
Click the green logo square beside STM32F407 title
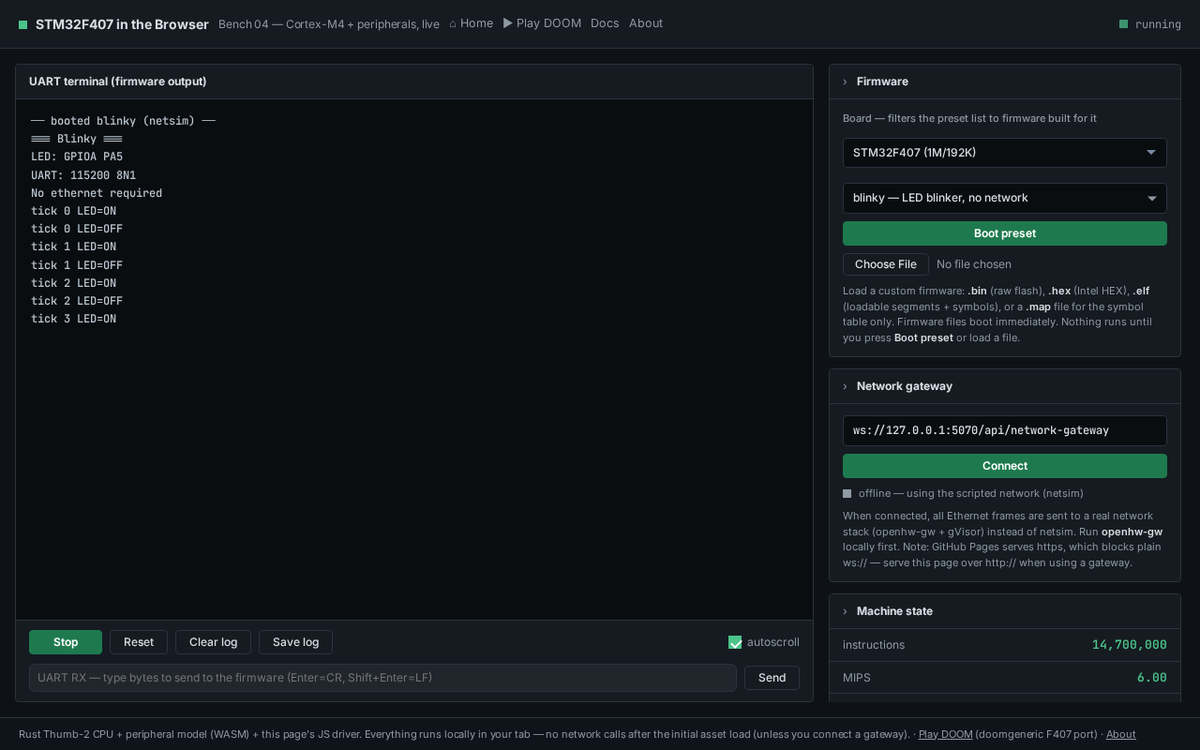coord(23,24)
